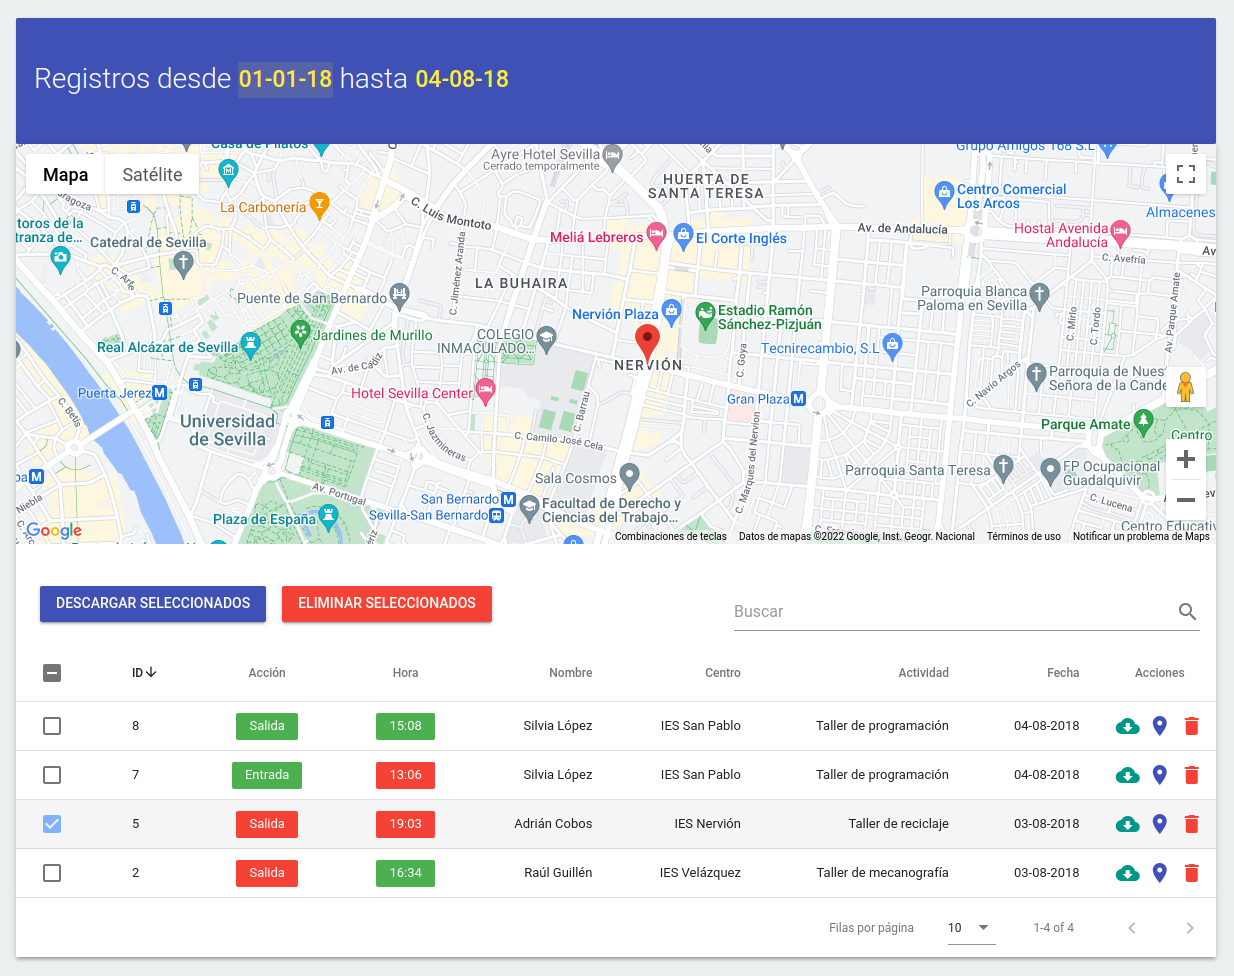Click the Google logo on map
This screenshot has height=976, width=1234.
coord(54,530)
